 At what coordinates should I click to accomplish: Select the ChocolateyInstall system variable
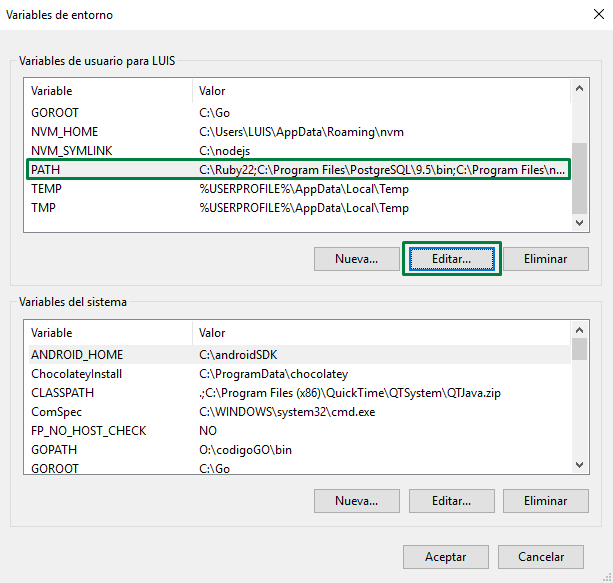299,374
